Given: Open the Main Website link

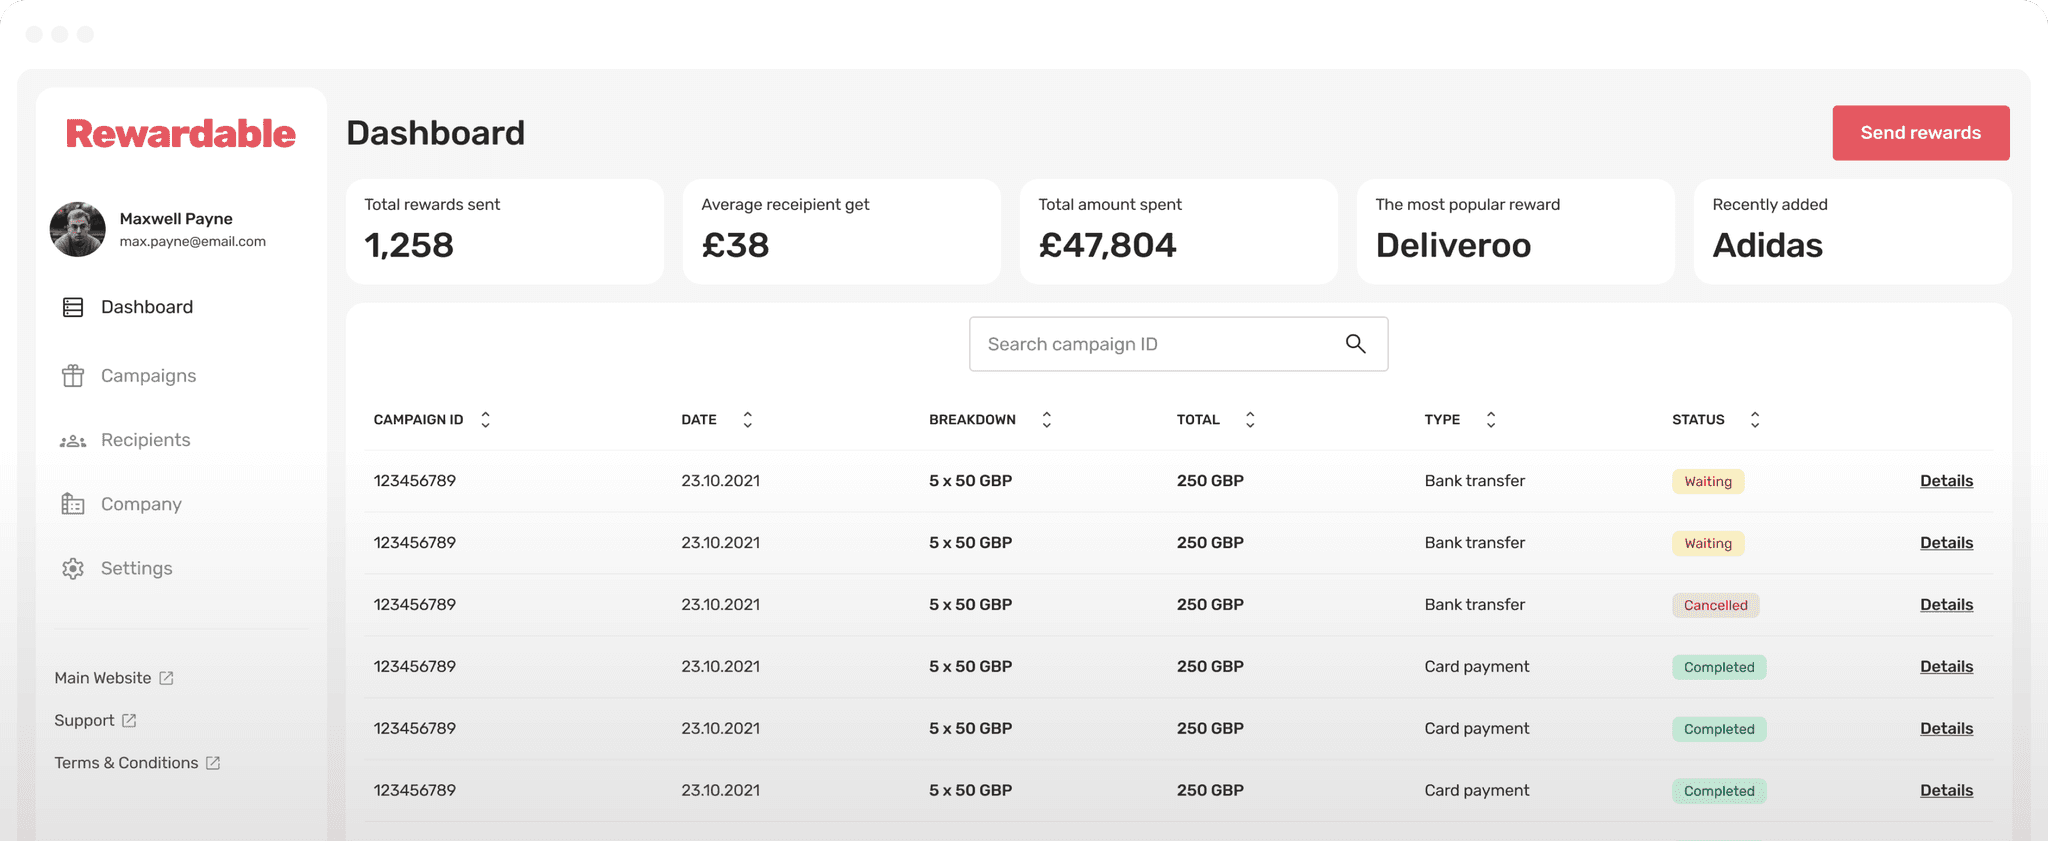Looking at the screenshot, I should pyautogui.click(x=103, y=678).
